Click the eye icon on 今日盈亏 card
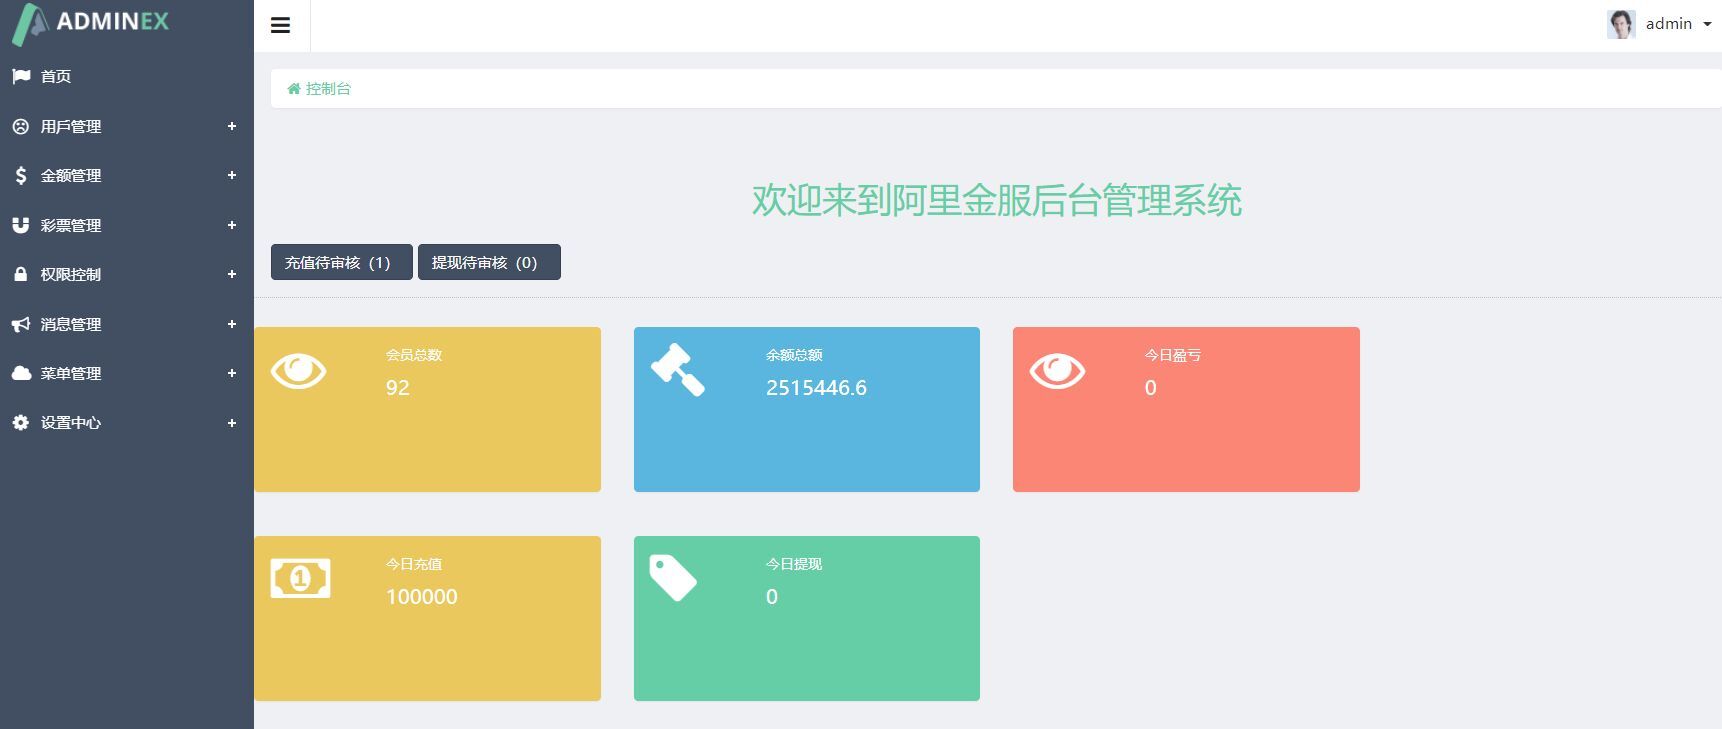The height and width of the screenshot is (729, 1722). tap(1057, 371)
